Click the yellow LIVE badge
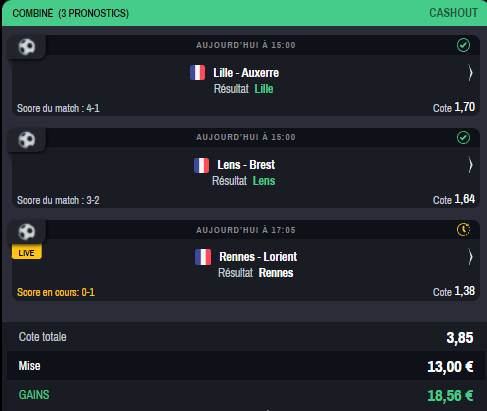The height and width of the screenshot is (411, 487). tap(27, 252)
